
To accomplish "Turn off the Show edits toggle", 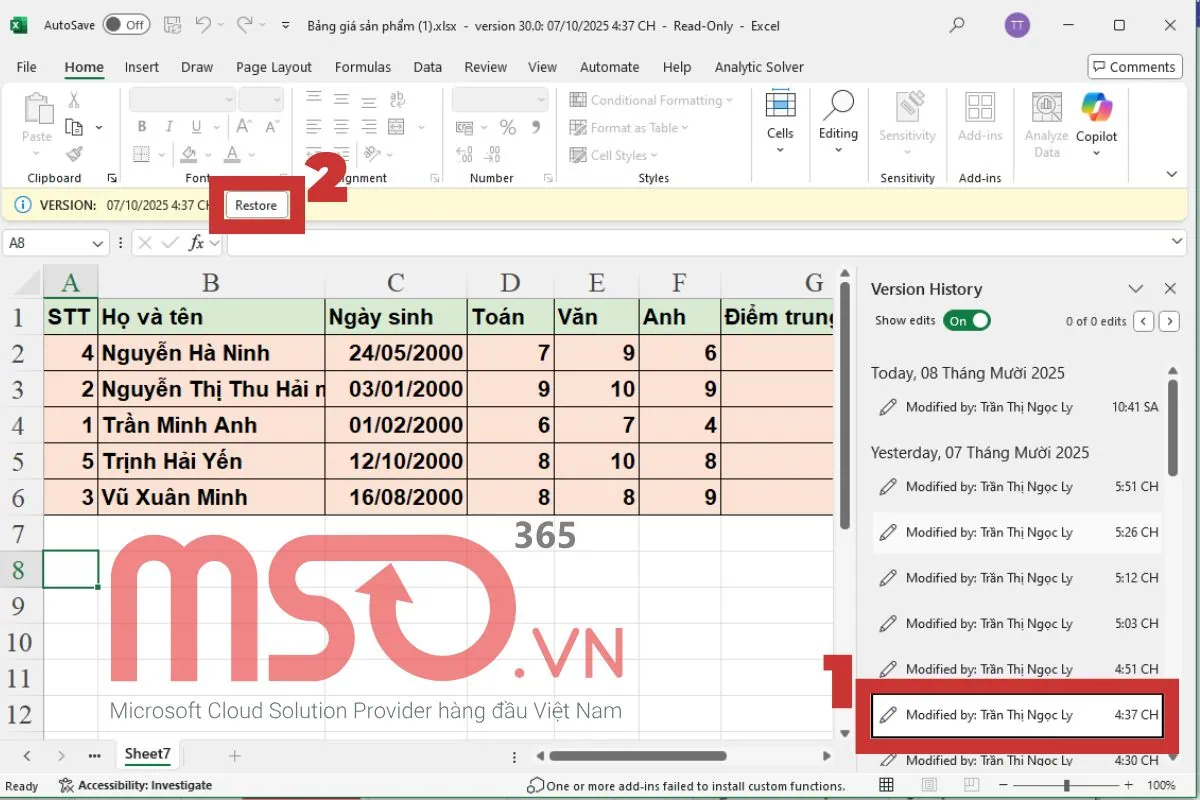I will pyautogui.click(x=967, y=321).
